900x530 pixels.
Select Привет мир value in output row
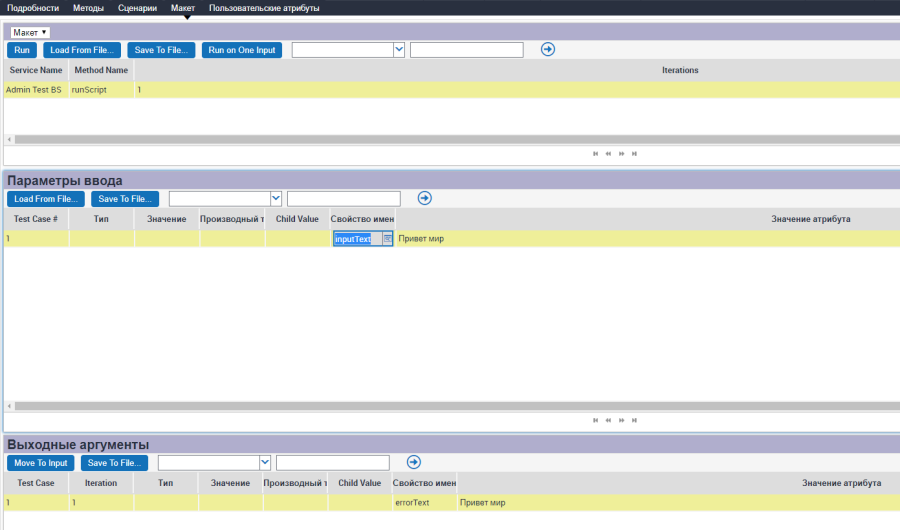click(483, 502)
